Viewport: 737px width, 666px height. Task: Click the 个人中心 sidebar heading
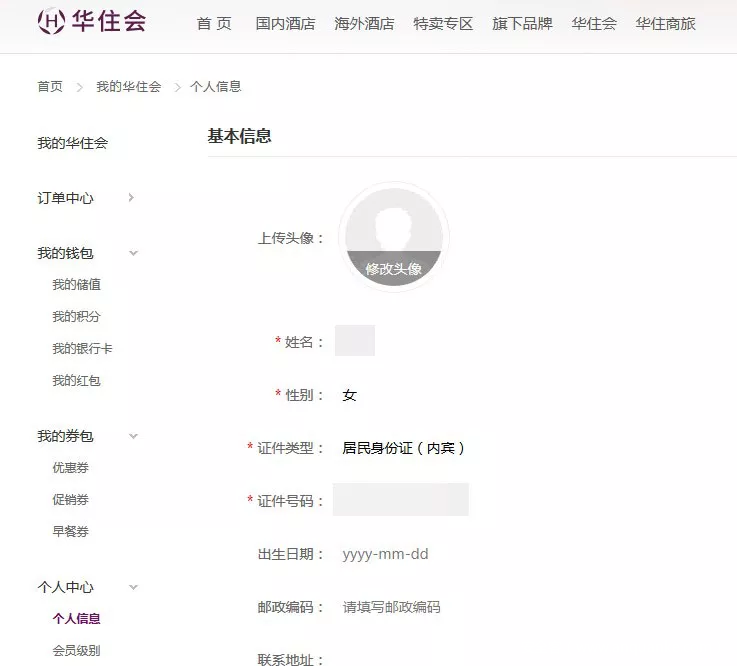[65, 587]
